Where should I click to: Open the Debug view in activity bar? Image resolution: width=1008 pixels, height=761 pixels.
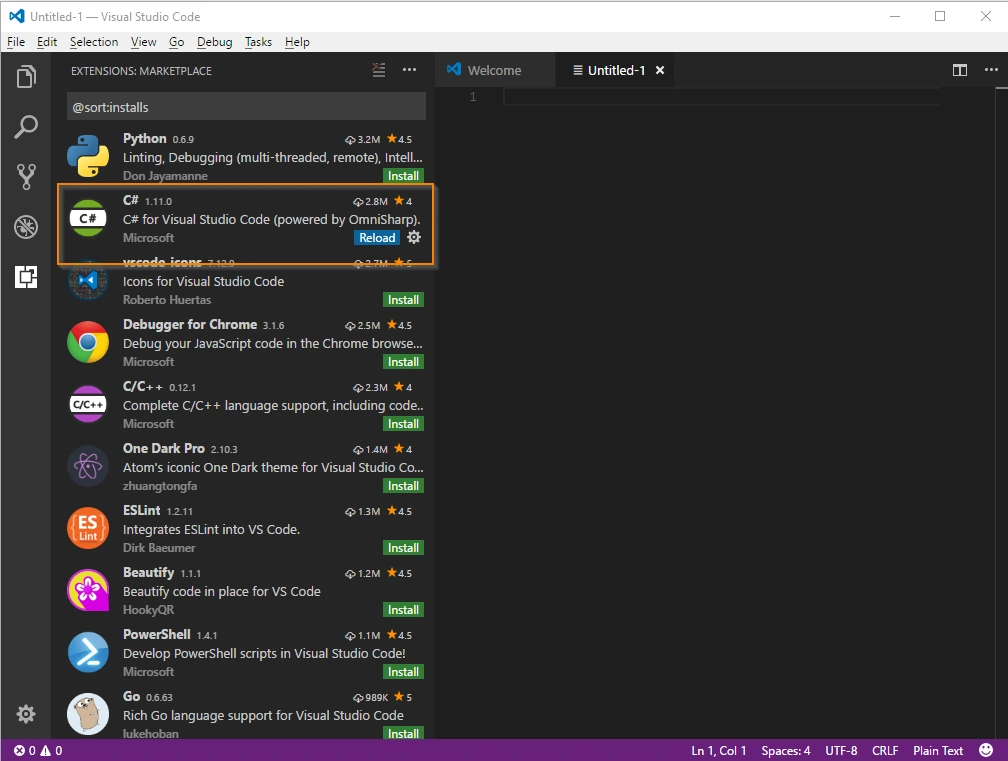tap(26, 227)
